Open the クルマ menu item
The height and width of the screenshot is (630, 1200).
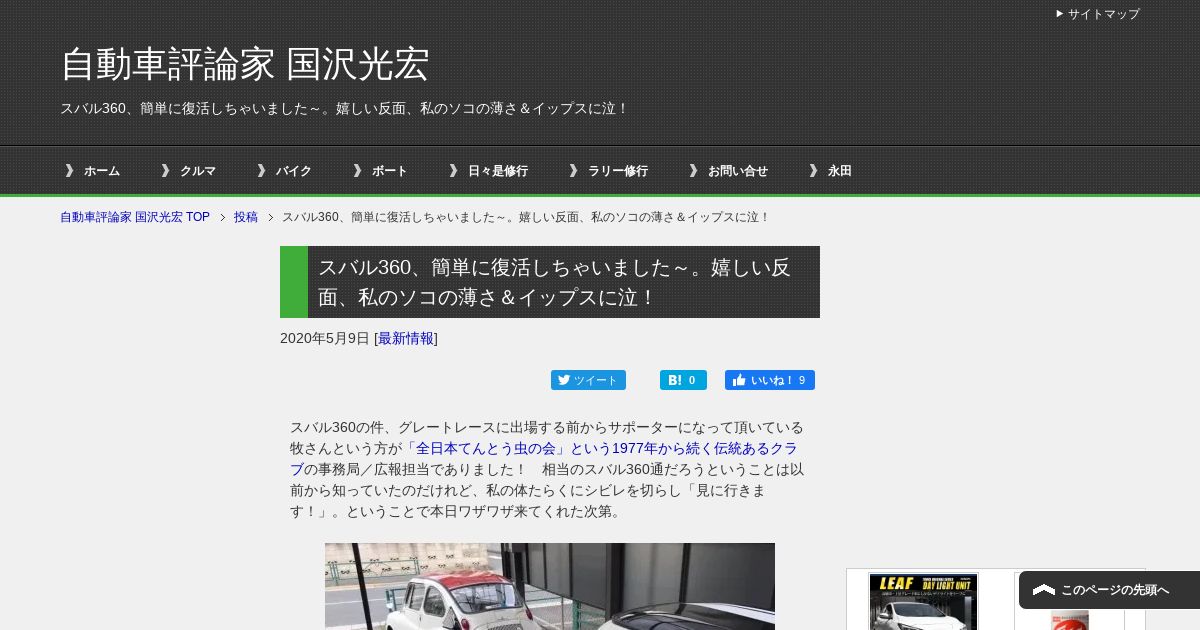[x=198, y=171]
